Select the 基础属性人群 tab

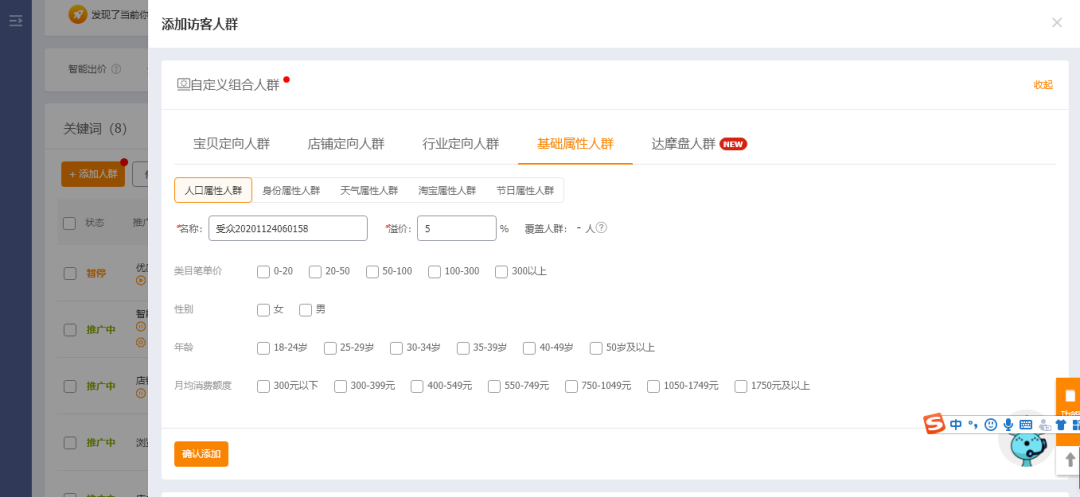575,144
